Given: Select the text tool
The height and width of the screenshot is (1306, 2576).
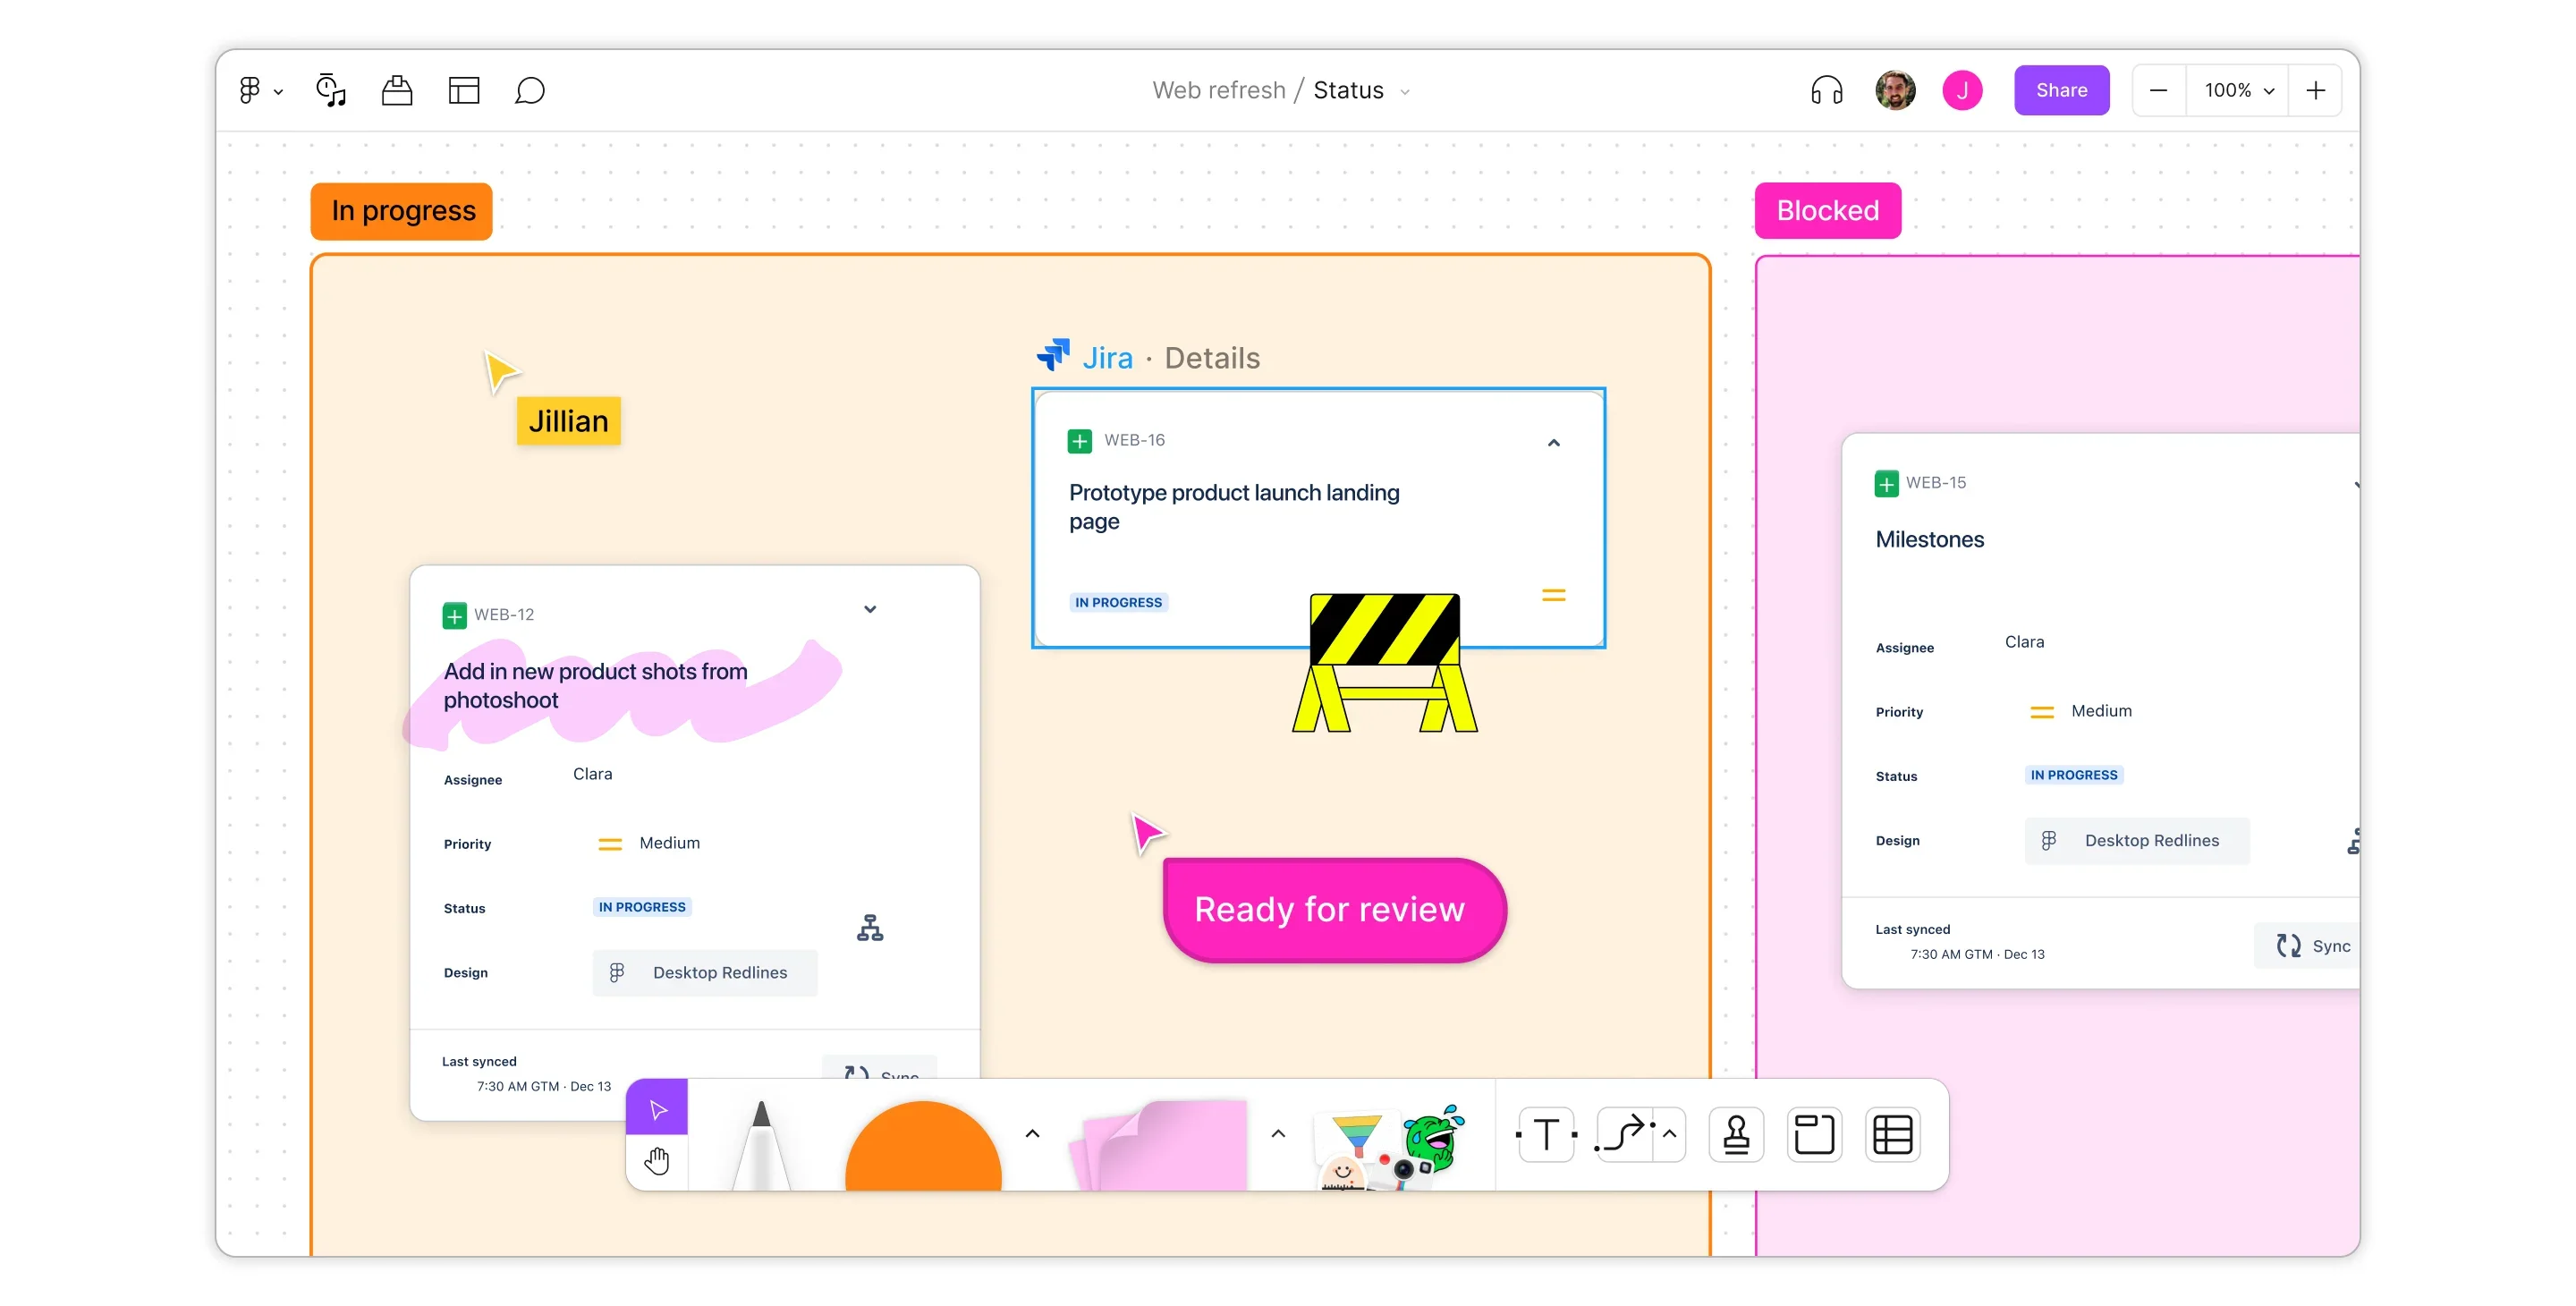Looking at the screenshot, I should click(x=1546, y=1134).
